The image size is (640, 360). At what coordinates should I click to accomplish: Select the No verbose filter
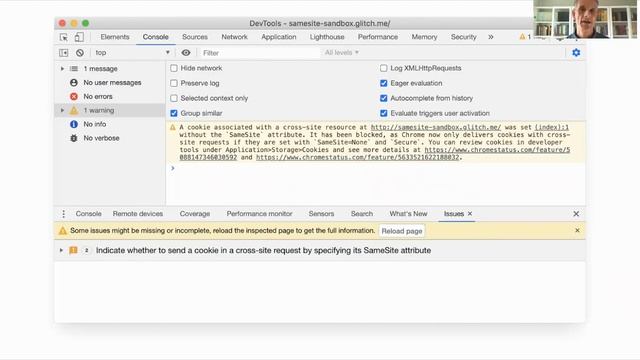pos(101,138)
